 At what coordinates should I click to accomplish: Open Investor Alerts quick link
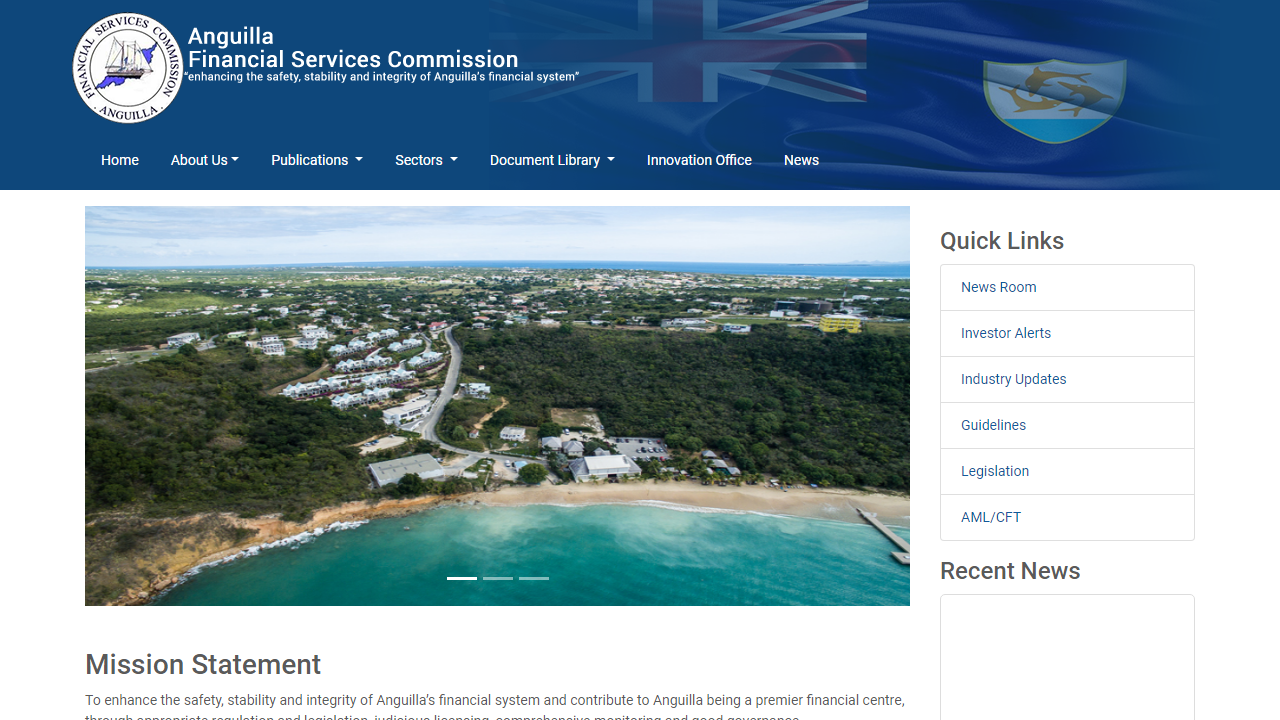coord(1005,333)
